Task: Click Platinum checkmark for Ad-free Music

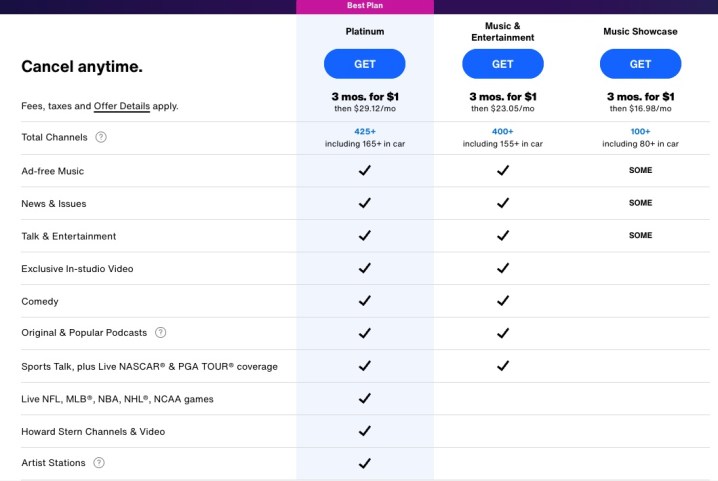Action: pos(364,171)
